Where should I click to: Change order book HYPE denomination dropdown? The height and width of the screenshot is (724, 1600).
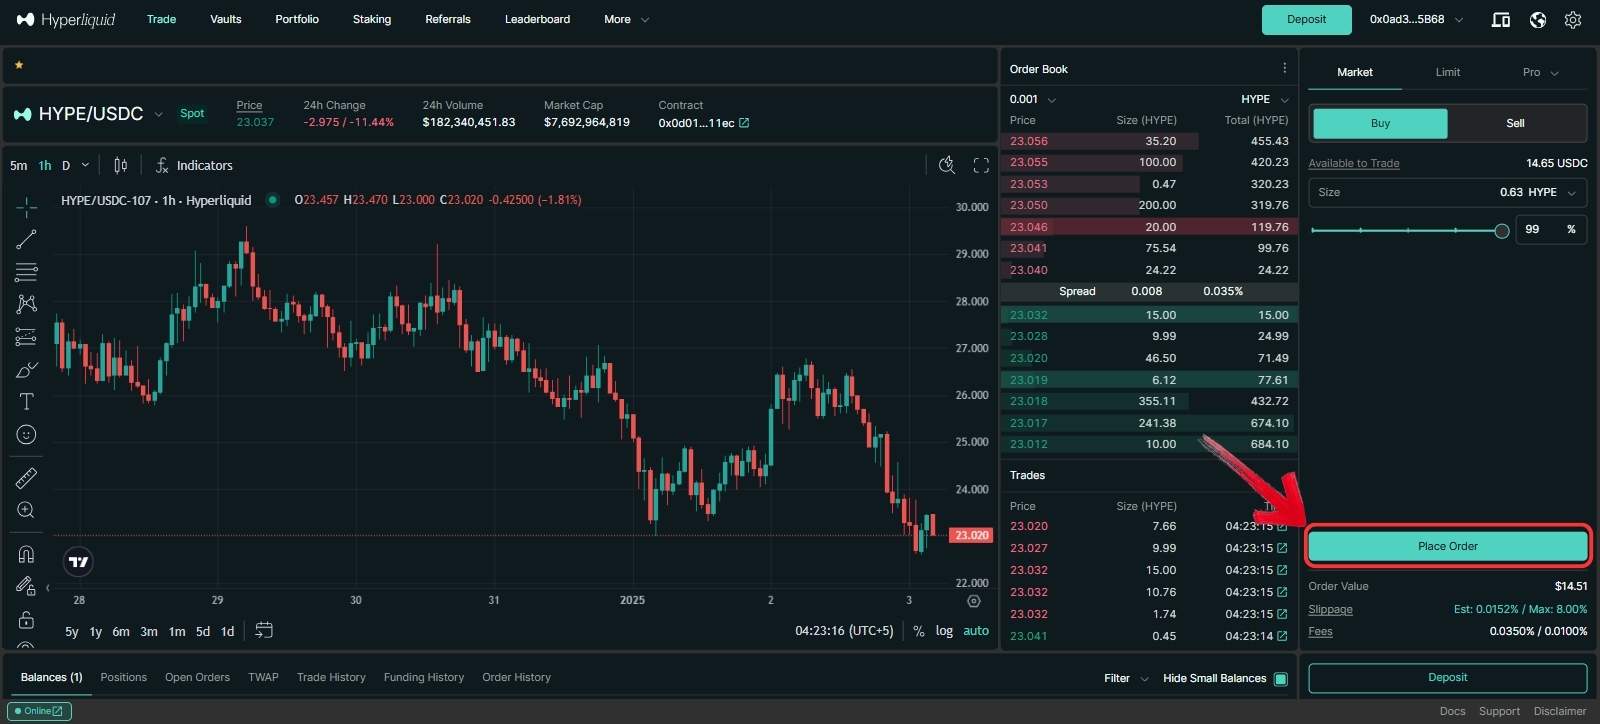pos(1265,99)
